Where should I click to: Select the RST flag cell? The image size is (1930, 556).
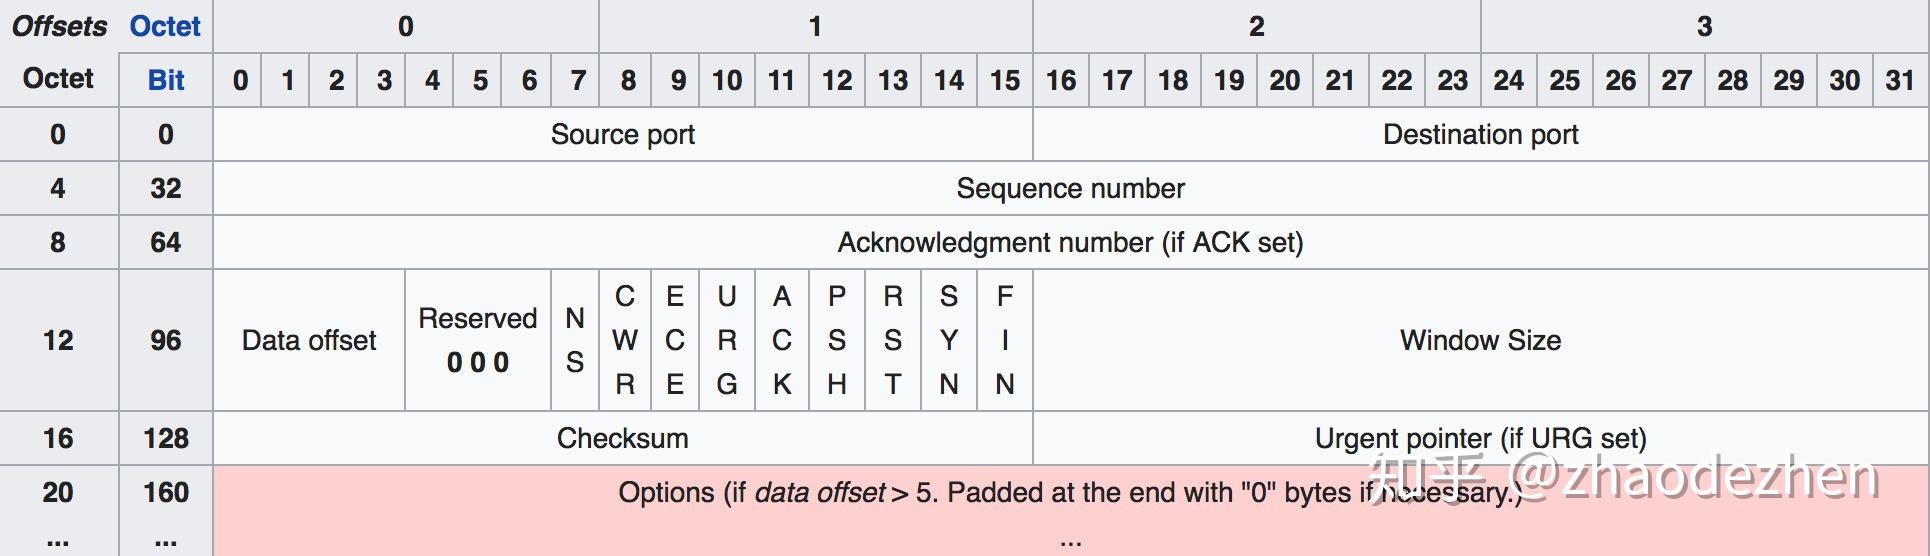(893, 341)
